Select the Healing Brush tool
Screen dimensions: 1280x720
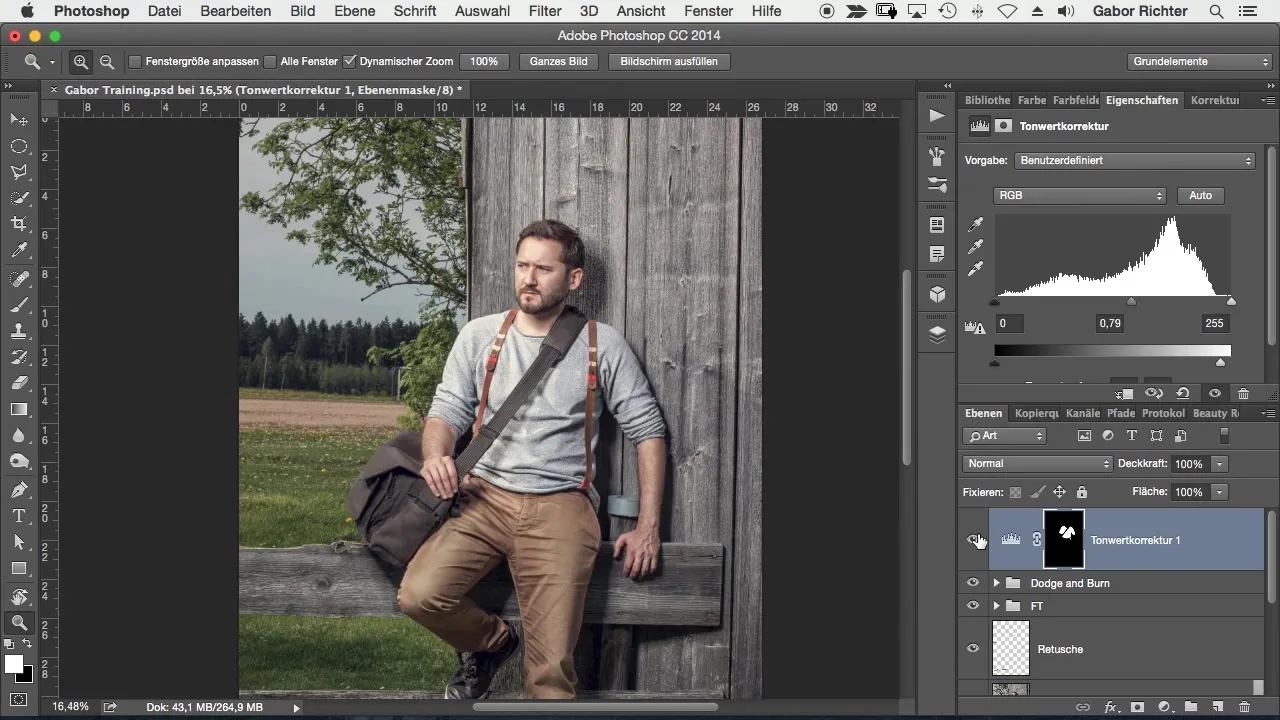tap(19, 279)
